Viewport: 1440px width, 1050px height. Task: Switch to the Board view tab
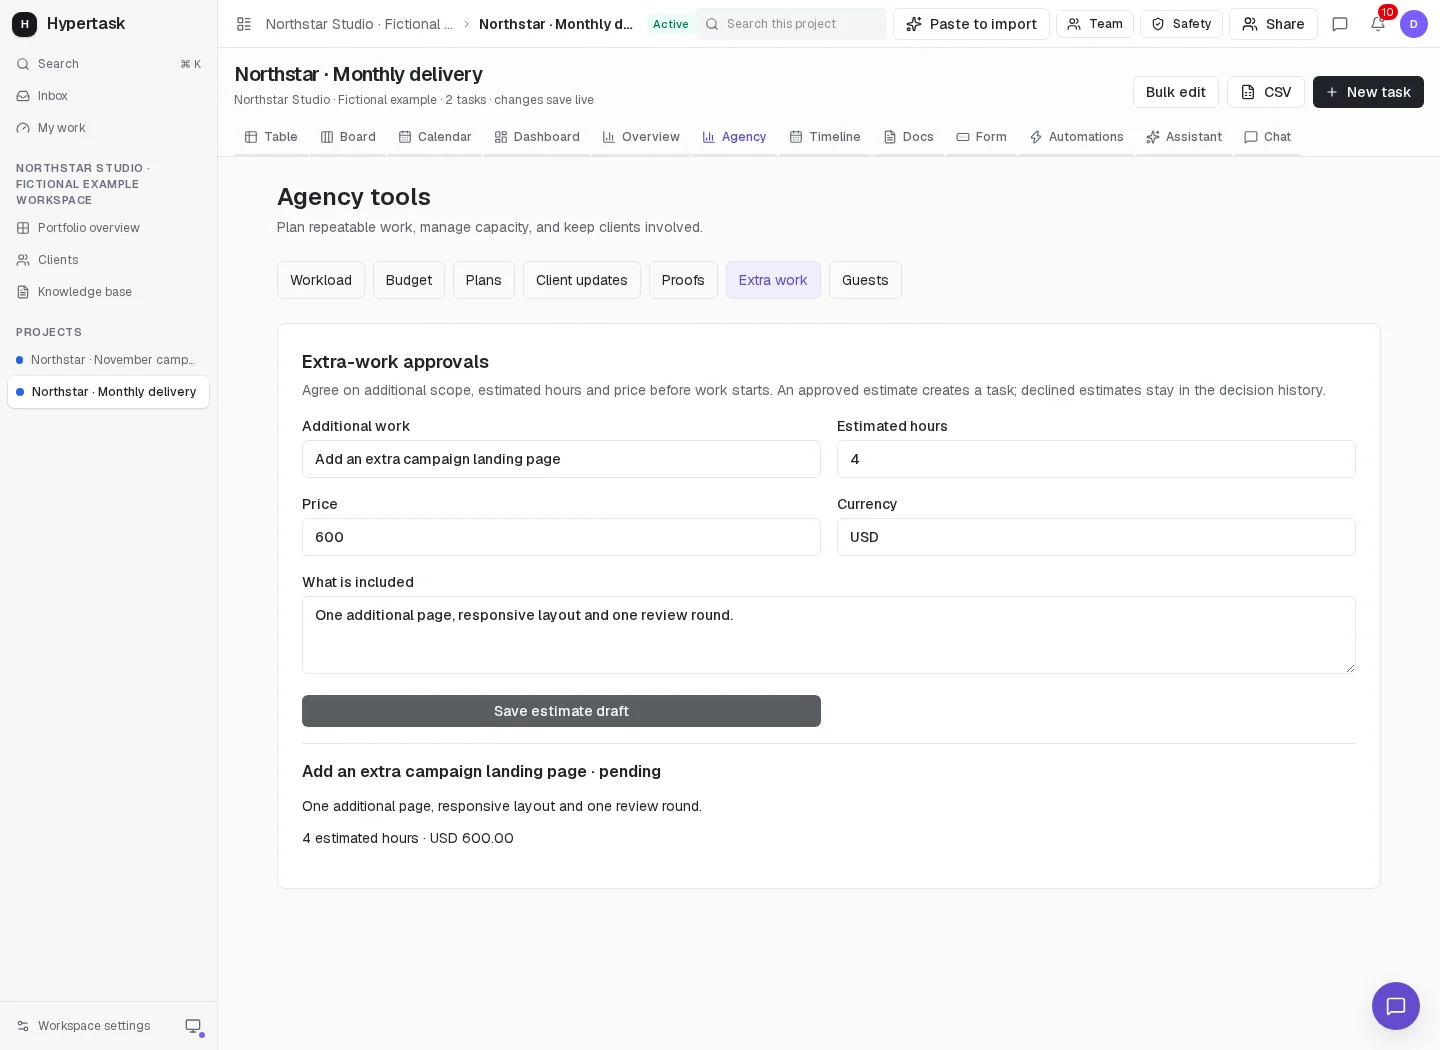[x=348, y=137]
